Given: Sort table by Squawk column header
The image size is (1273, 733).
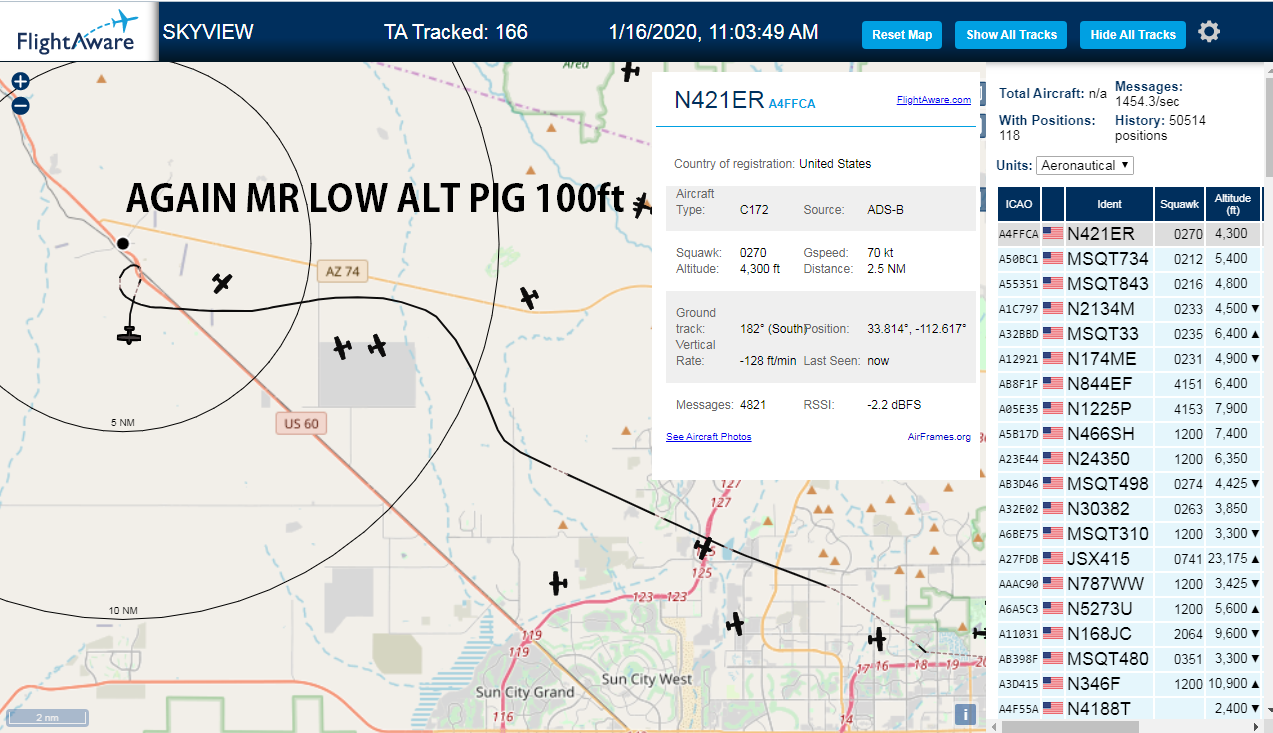Looking at the screenshot, I should point(1179,204).
